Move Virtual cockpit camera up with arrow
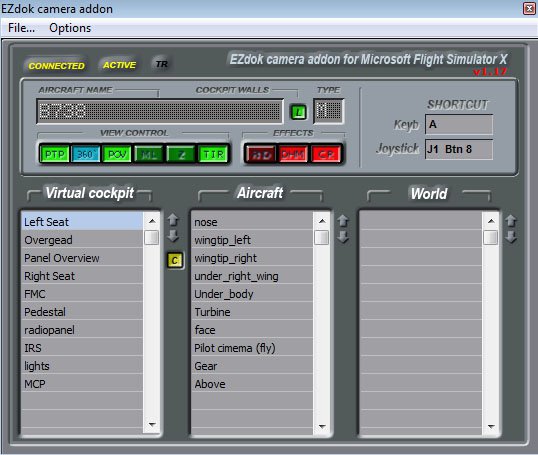The width and height of the screenshot is (538, 455). coord(173,220)
